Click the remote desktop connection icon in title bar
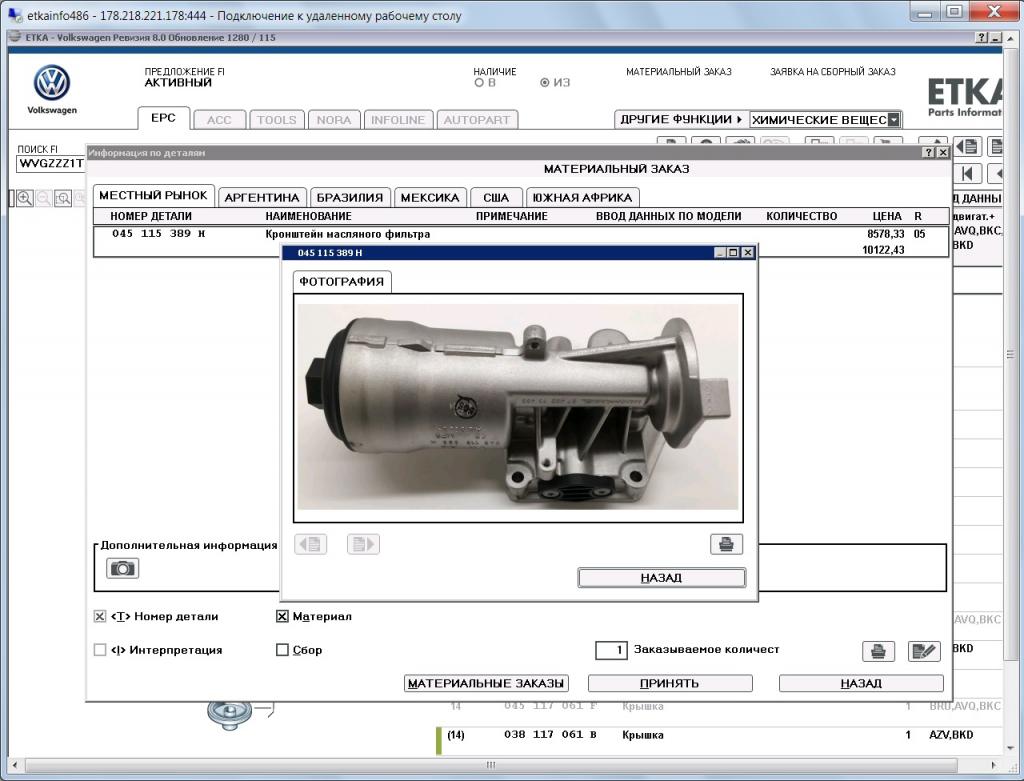 coord(14,14)
